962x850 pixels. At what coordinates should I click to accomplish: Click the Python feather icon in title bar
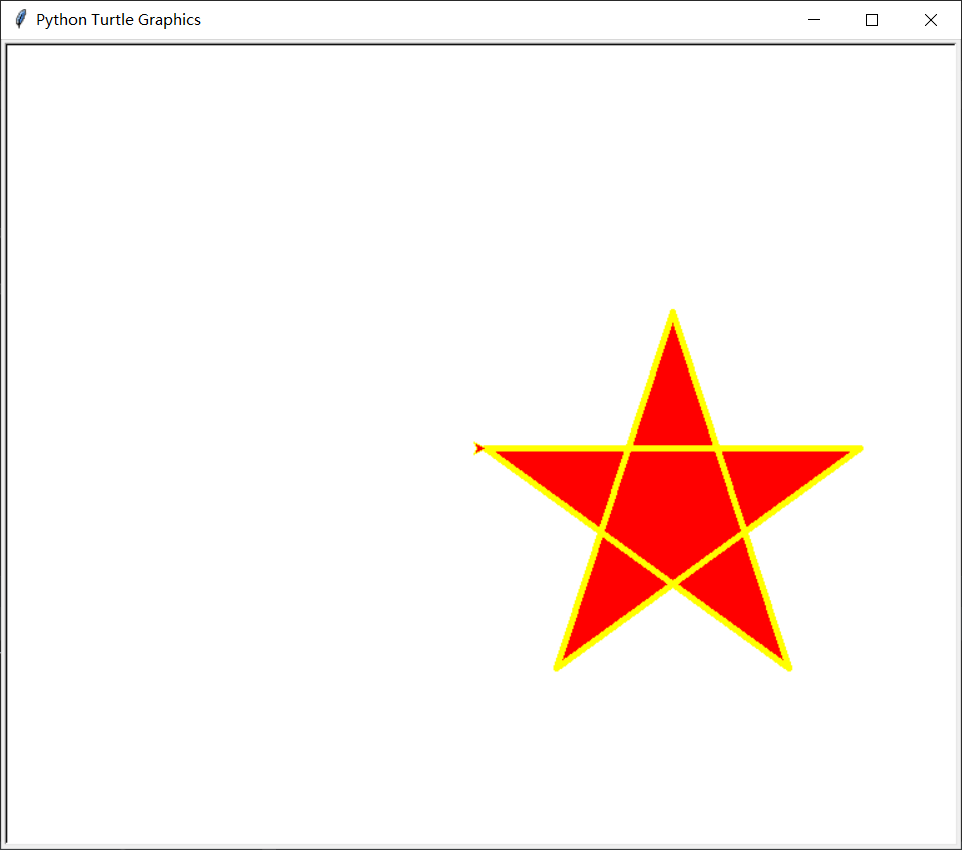[20, 20]
